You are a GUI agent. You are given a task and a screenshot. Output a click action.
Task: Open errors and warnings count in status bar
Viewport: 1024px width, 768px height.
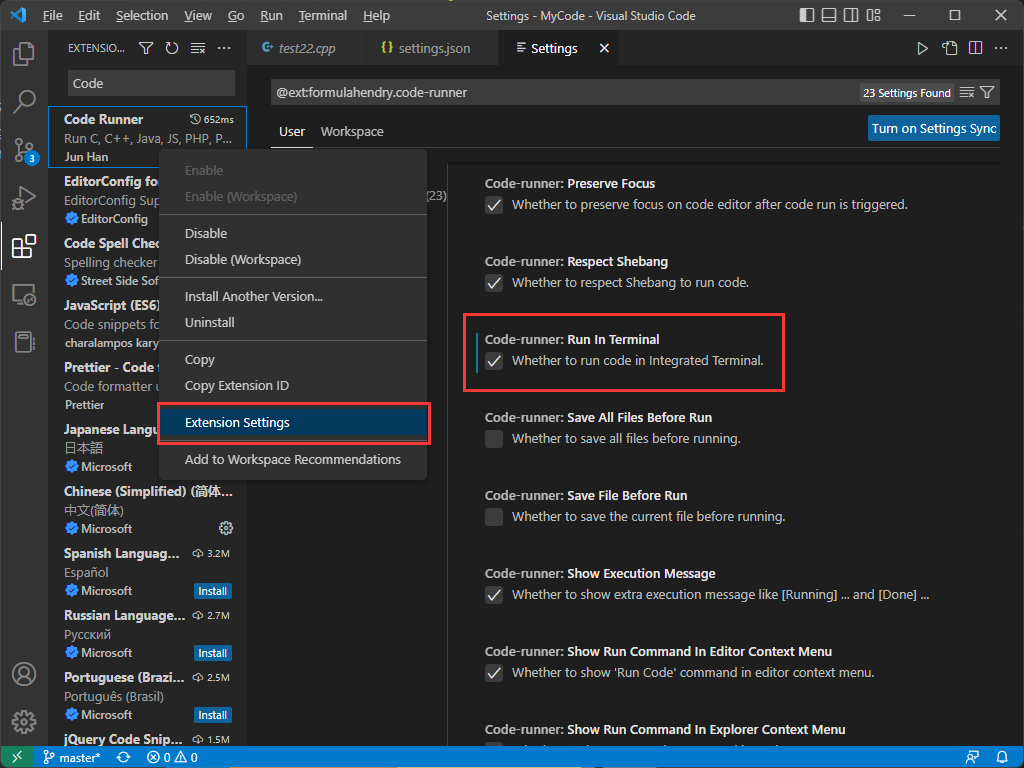click(172, 758)
